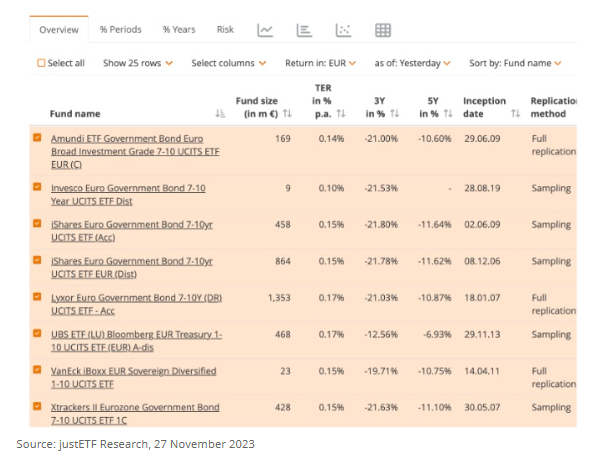Image resolution: width=597 pixels, height=460 pixels.
Task: Switch to the Risk tab
Action: pyautogui.click(x=225, y=30)
